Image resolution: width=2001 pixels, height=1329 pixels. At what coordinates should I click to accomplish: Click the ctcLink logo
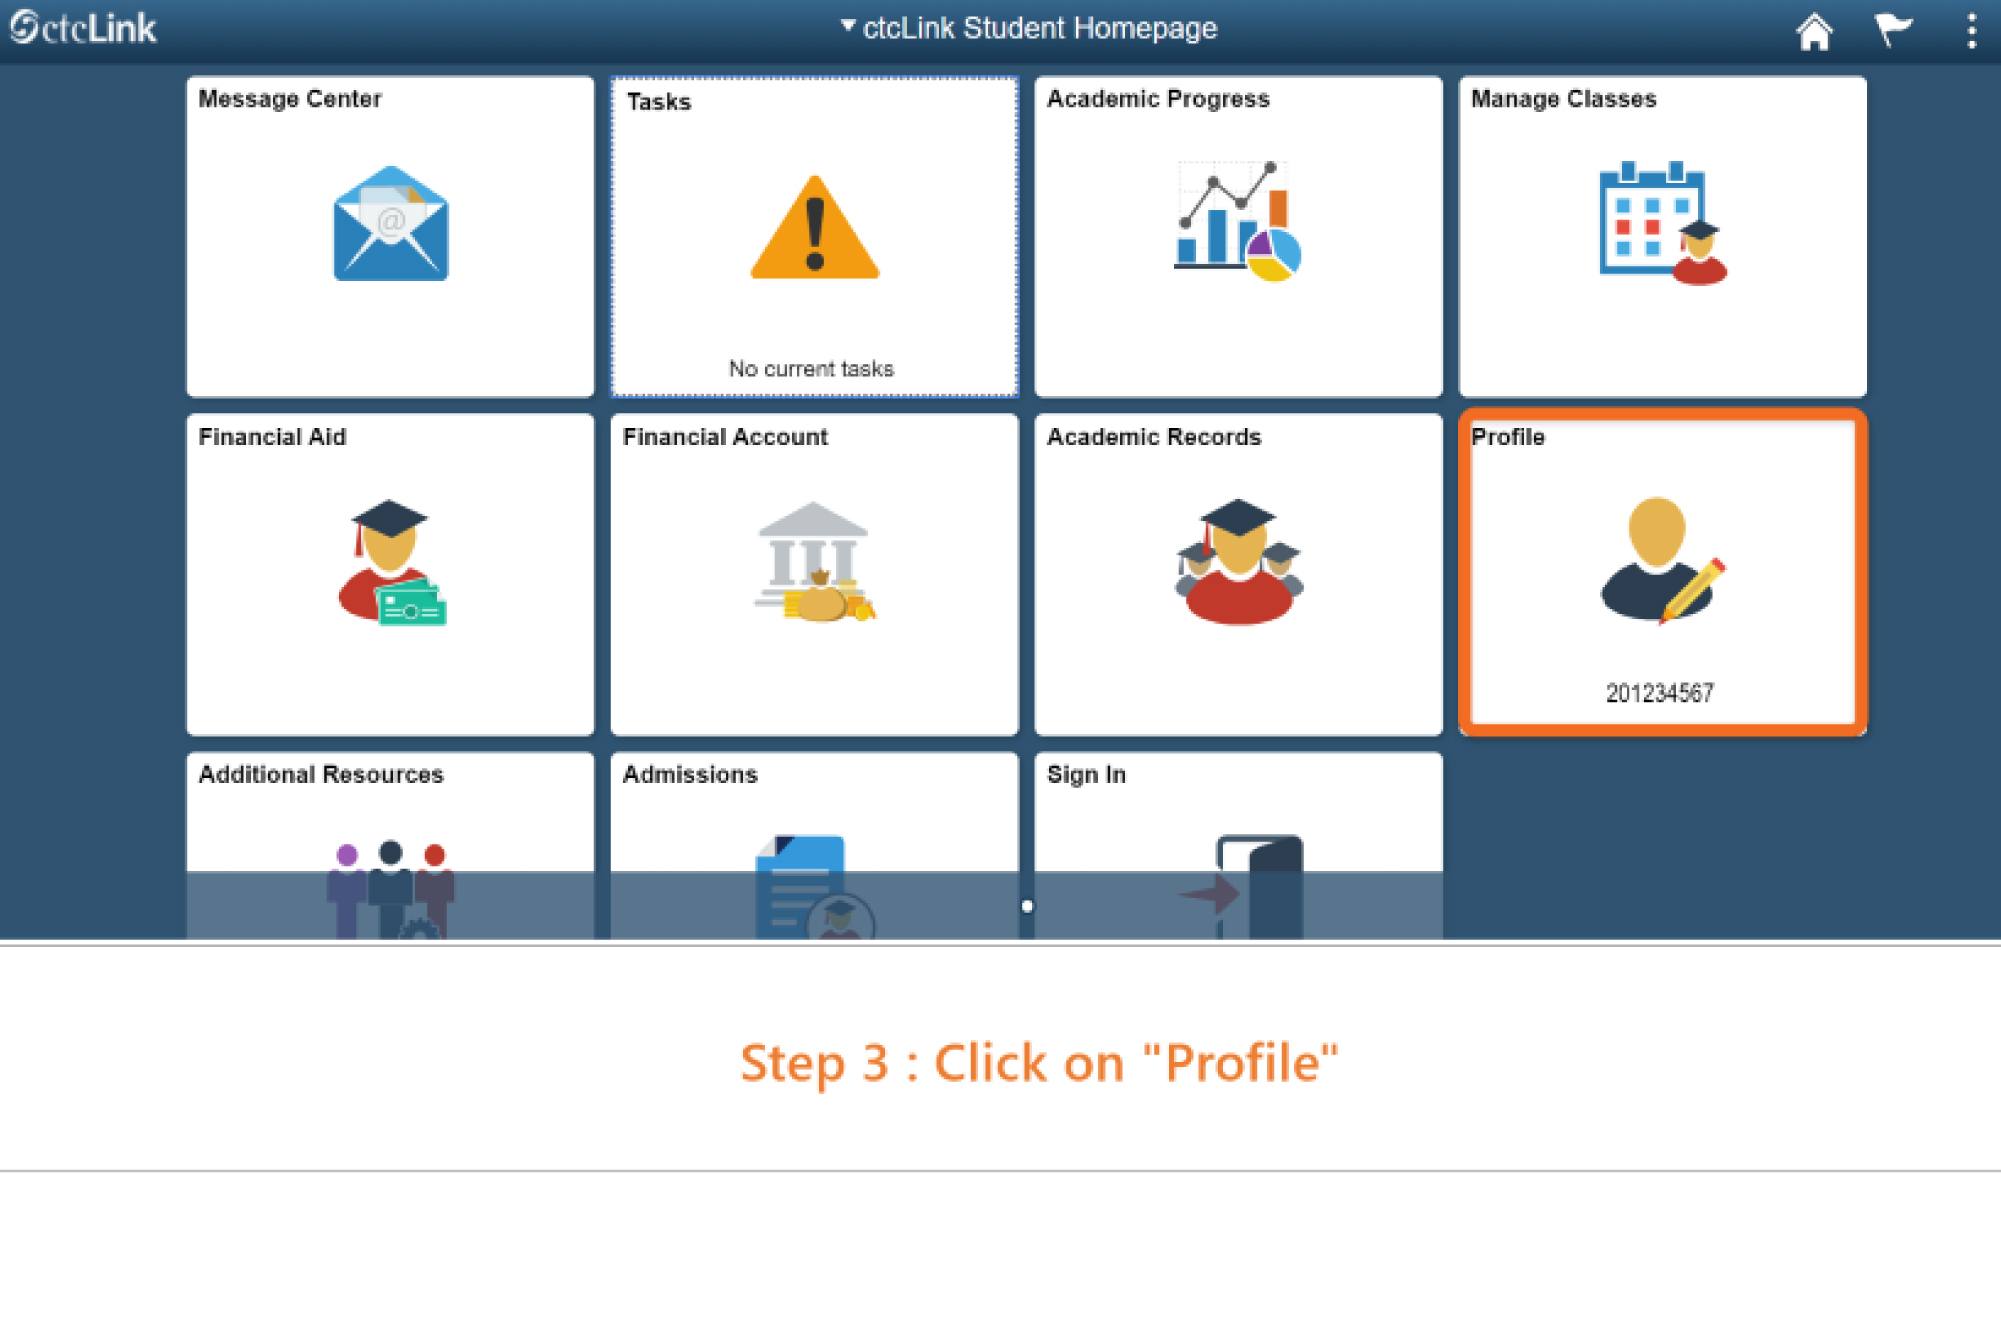click(84, 28)
